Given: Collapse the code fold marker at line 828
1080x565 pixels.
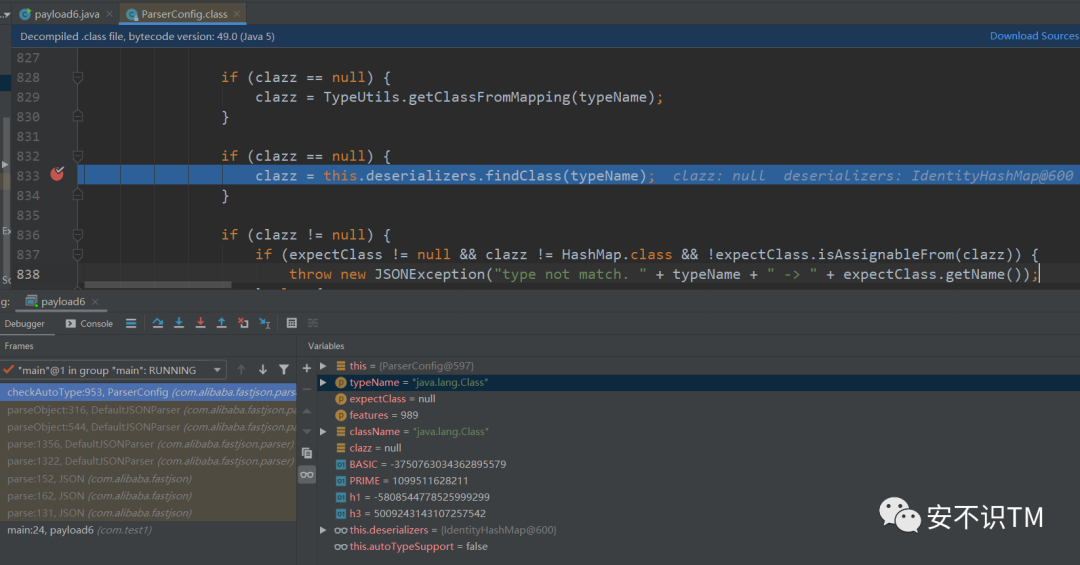Looking at the screenshot, I should [80, 77].
